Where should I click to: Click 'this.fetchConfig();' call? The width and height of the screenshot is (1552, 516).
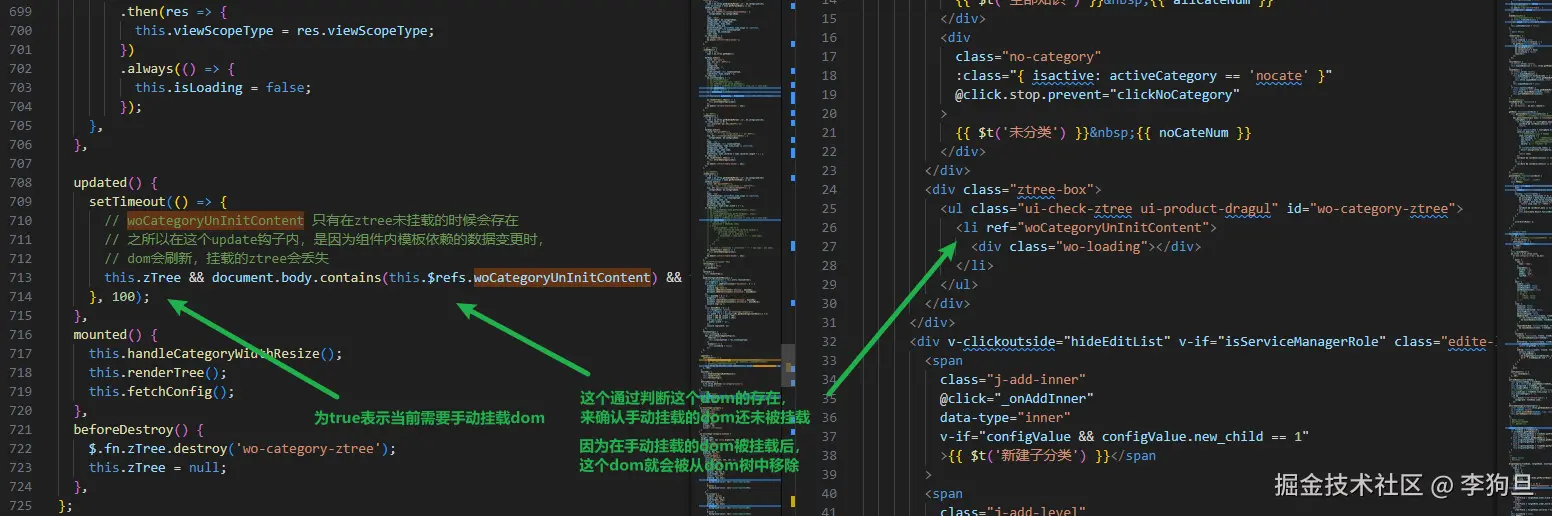pyautogui.click(x=162, y=392)
